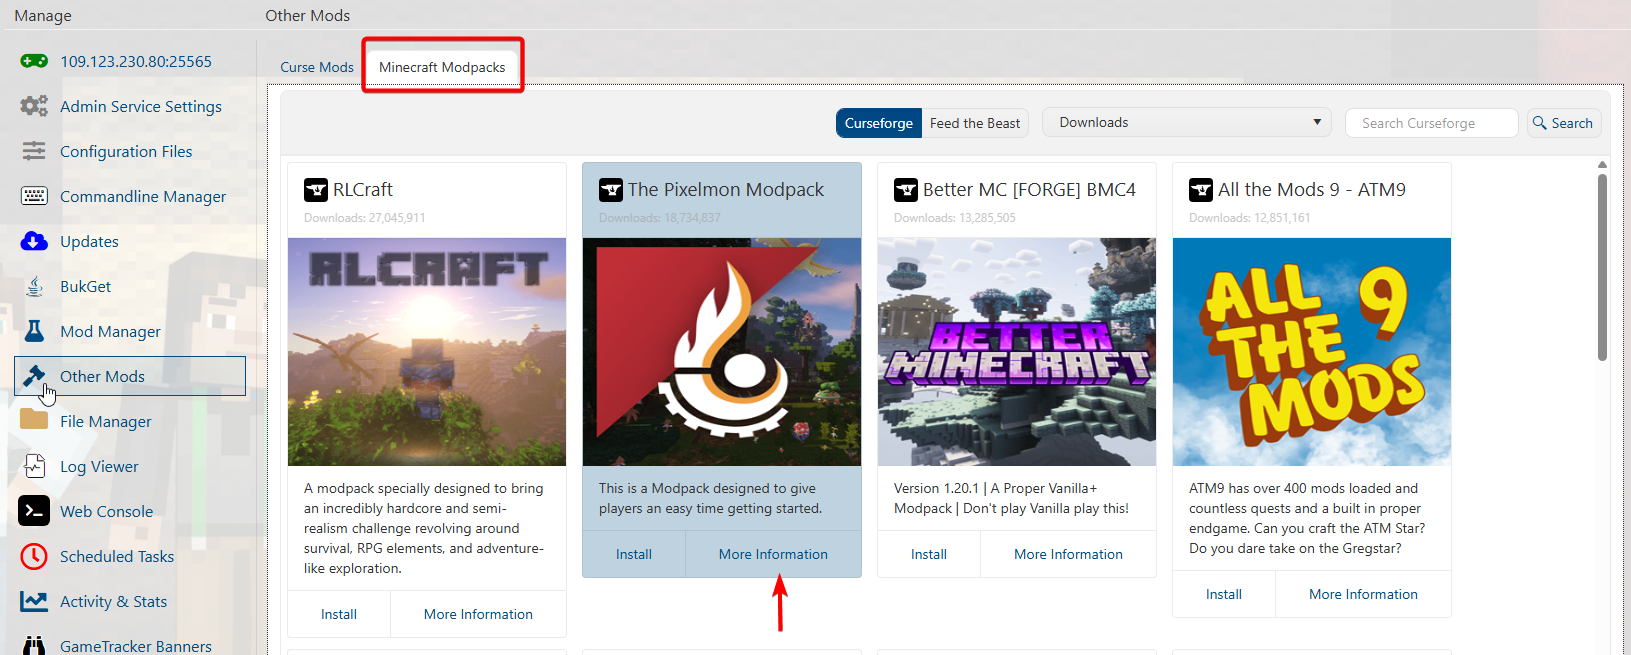Image resolution: width=1631 pixels, height=655 pixels.
Task: Select the Minecraft Modpacks tab
Action: click(442, 67)
